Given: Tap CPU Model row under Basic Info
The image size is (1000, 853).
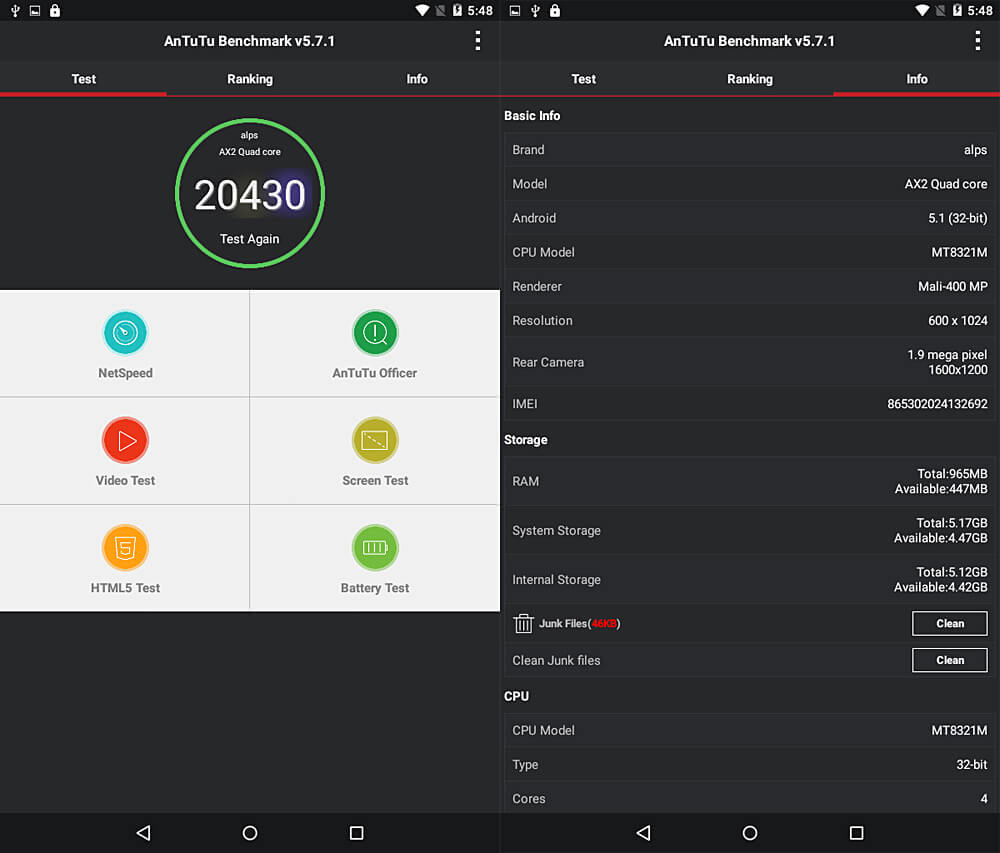Looking at the screenshot, I should click(750, 252).
